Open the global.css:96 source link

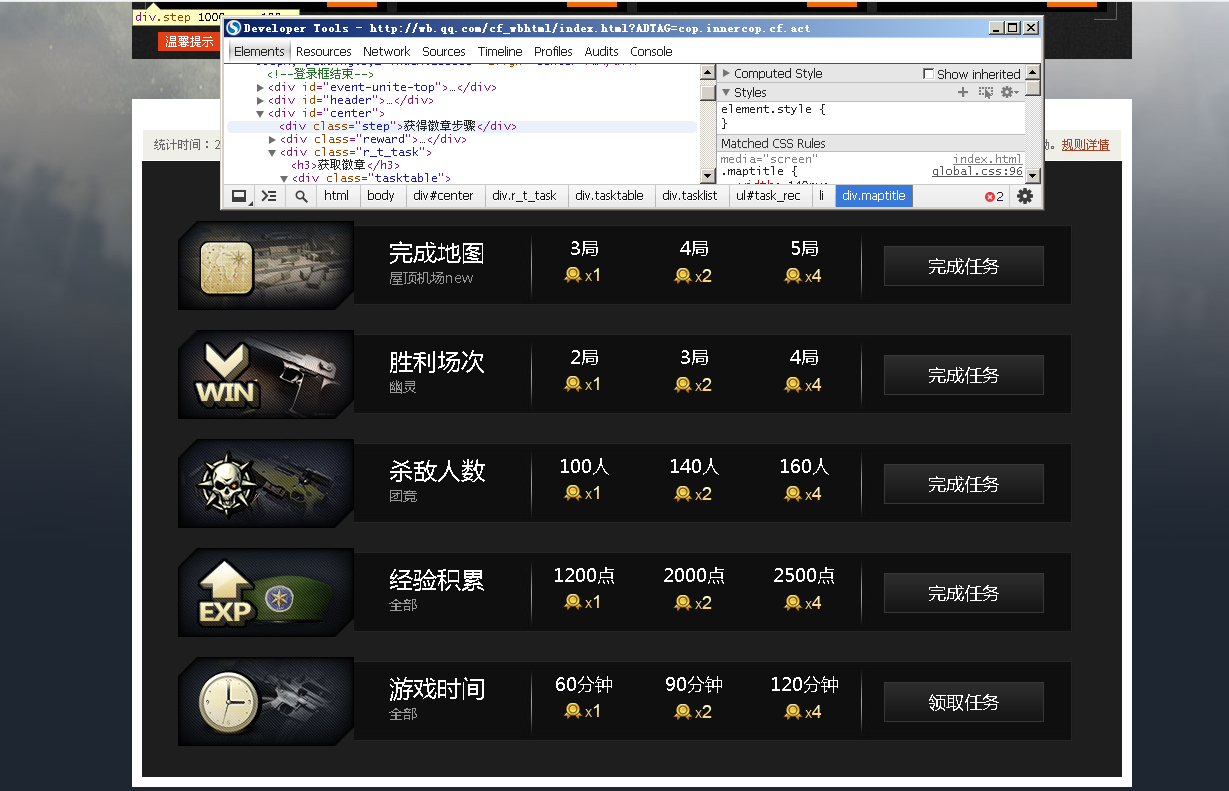[977, 171]
